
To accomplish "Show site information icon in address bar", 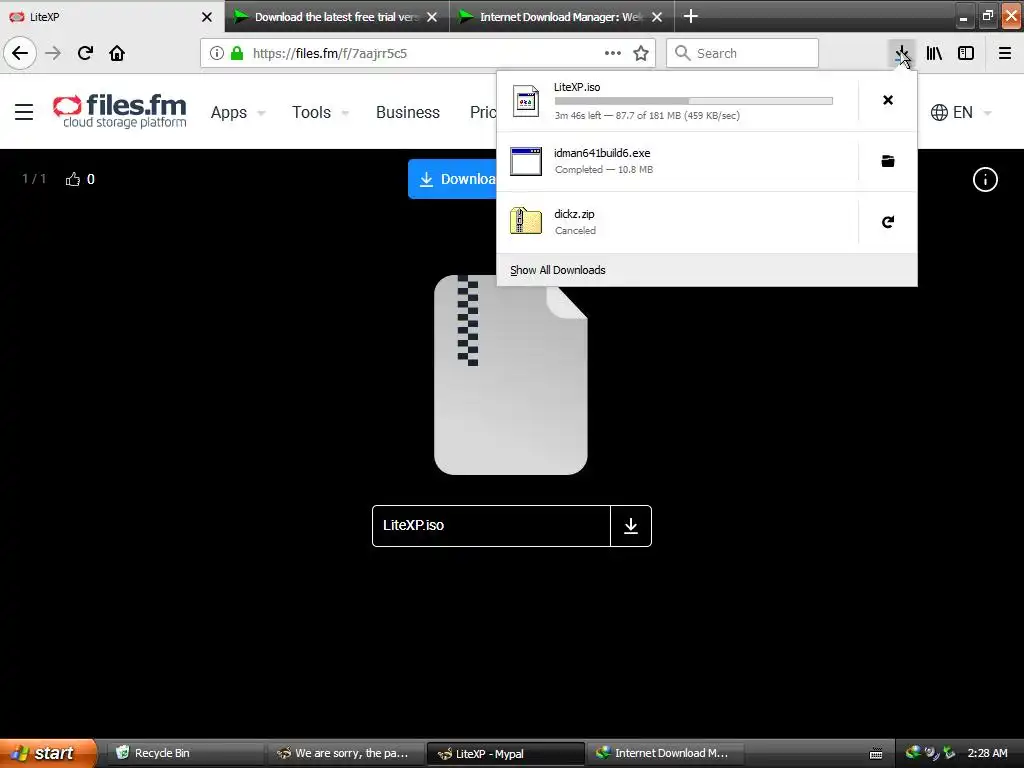I will click(x=217, y=54).
